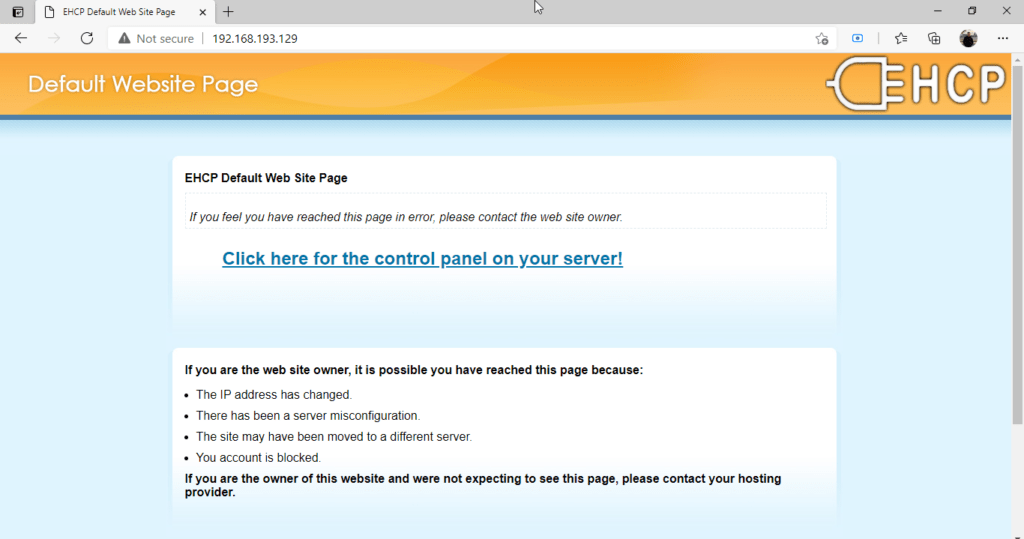Click 'If you are the web site owner' heading
Viewport: 1024px width, 539px height.
pos(413,370)
